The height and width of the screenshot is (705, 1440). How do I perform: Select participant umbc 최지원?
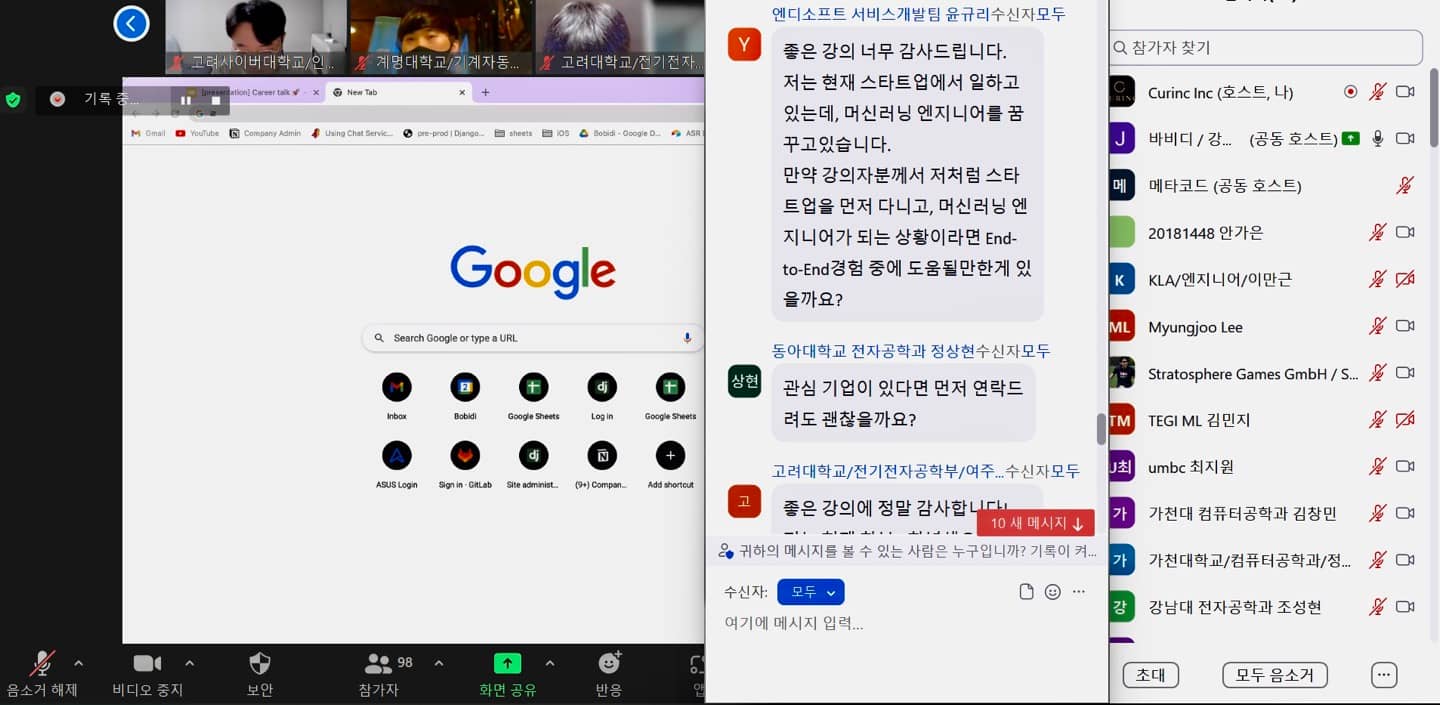1190,467
